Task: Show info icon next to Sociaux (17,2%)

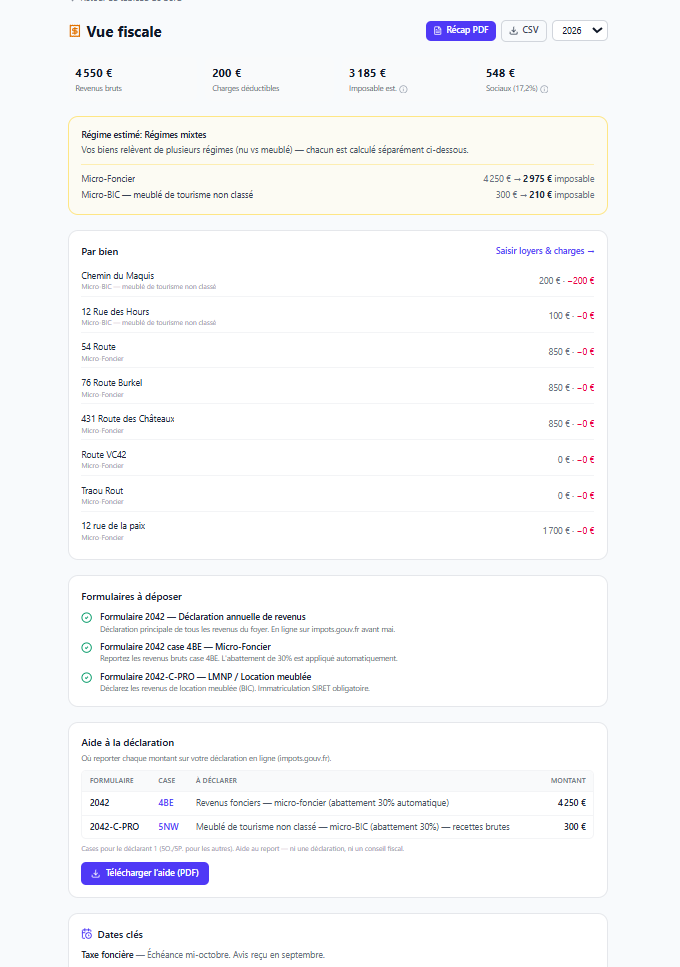Action: pos(544,89)
